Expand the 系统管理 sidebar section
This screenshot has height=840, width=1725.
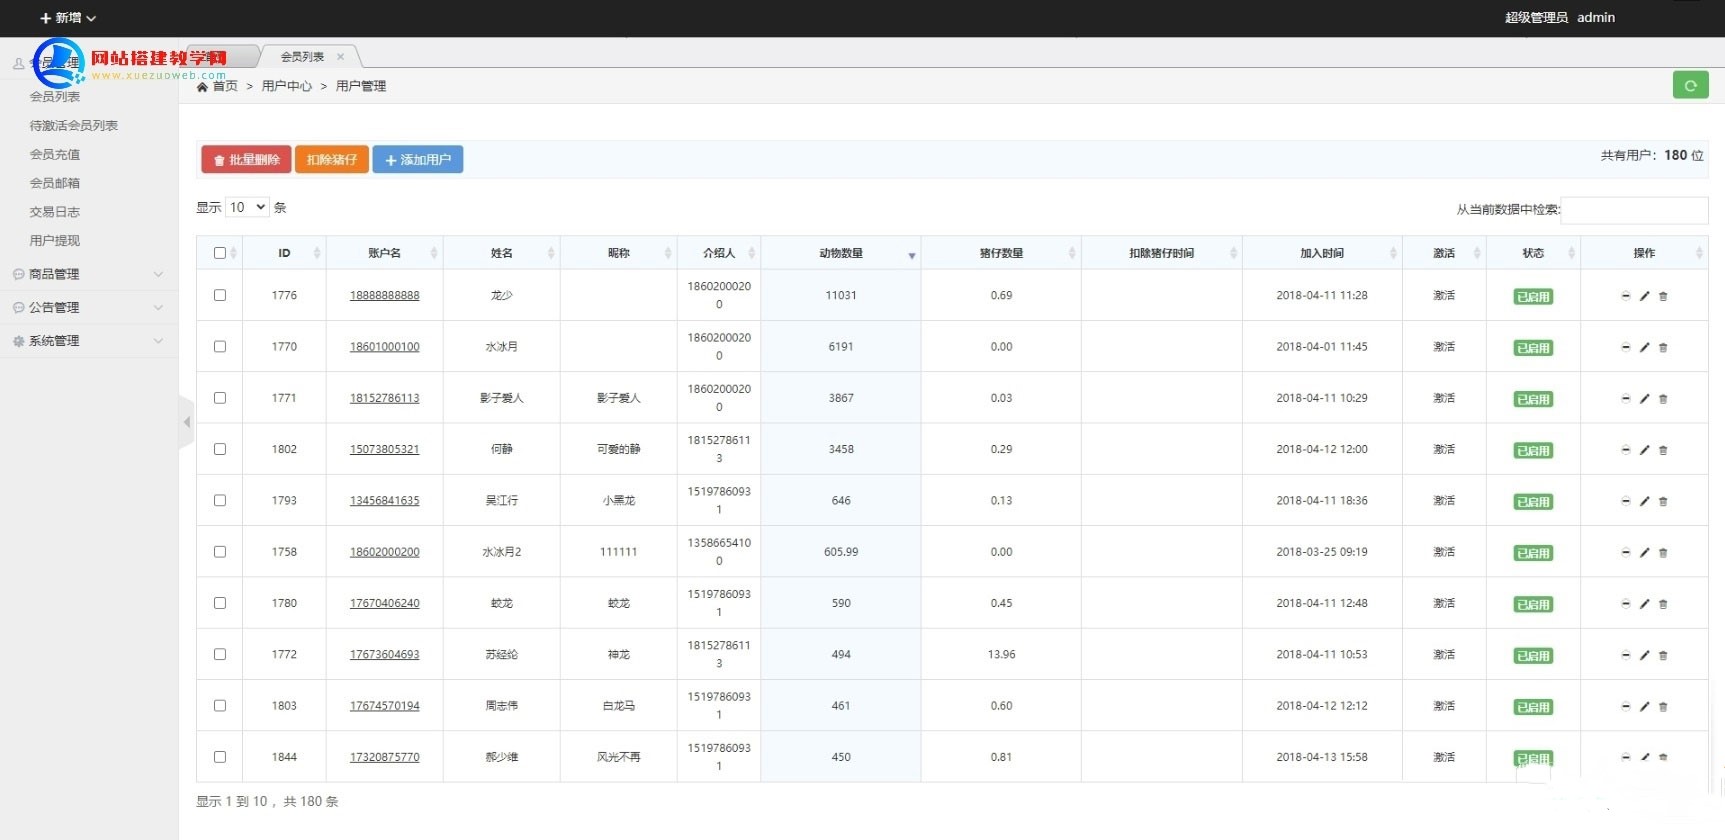(x=88, y=341)
